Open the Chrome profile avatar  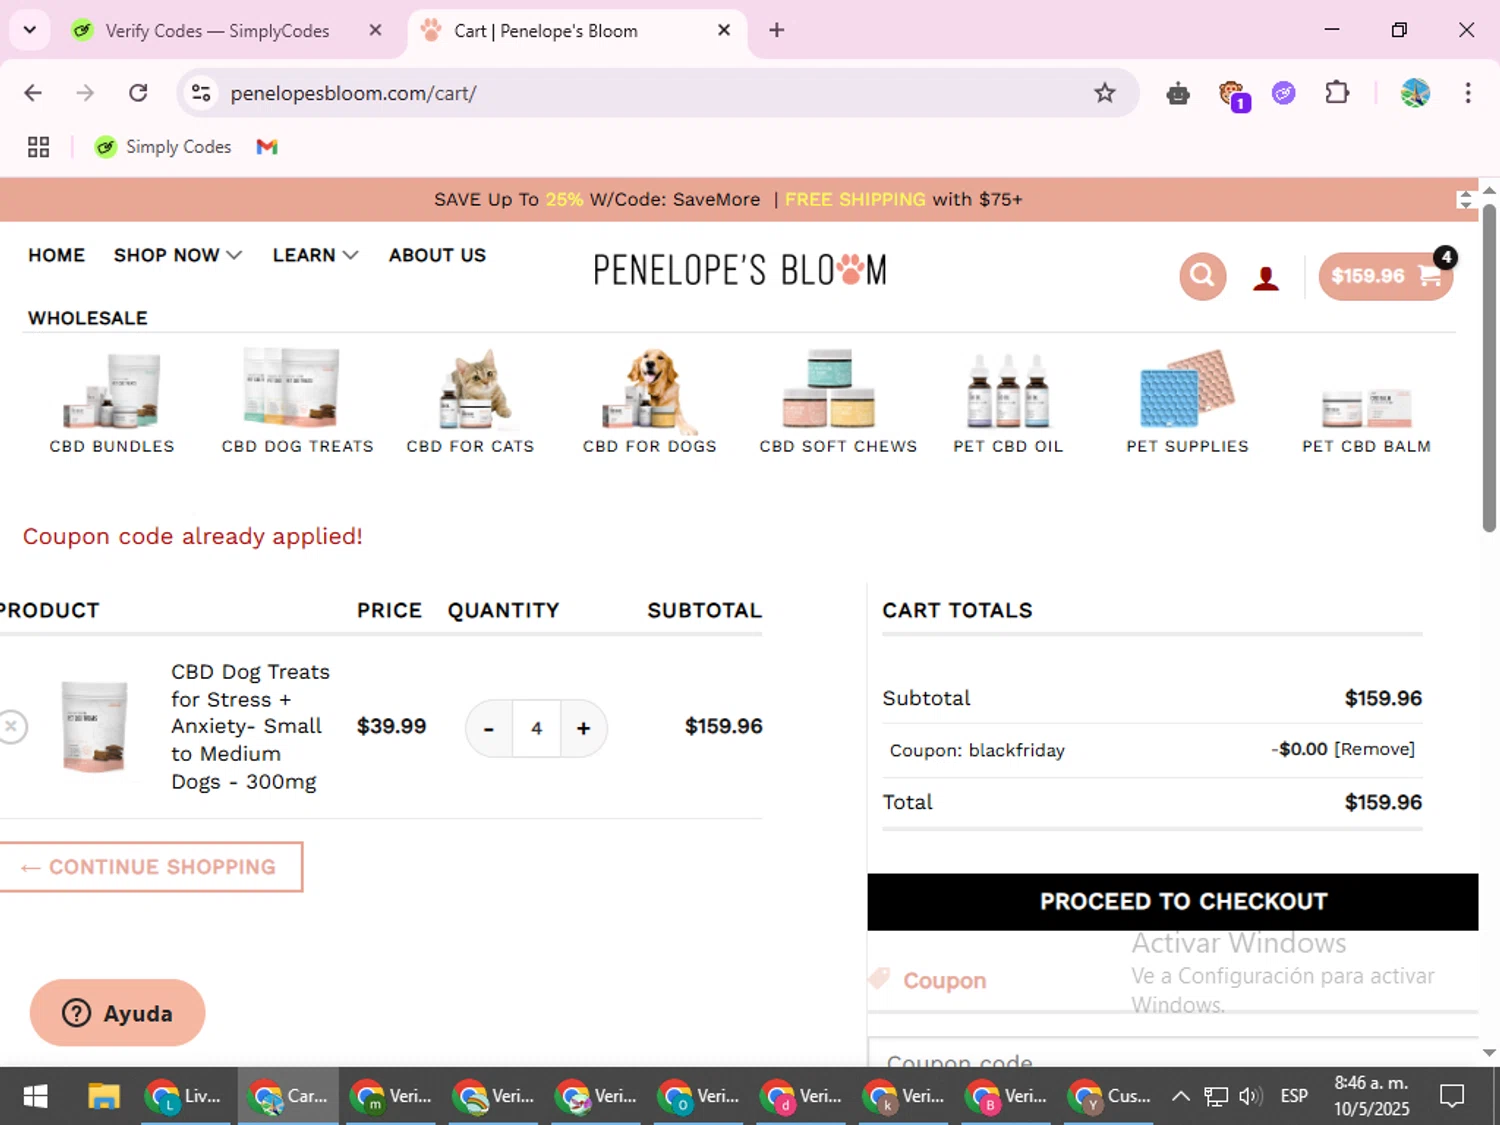1415,93
